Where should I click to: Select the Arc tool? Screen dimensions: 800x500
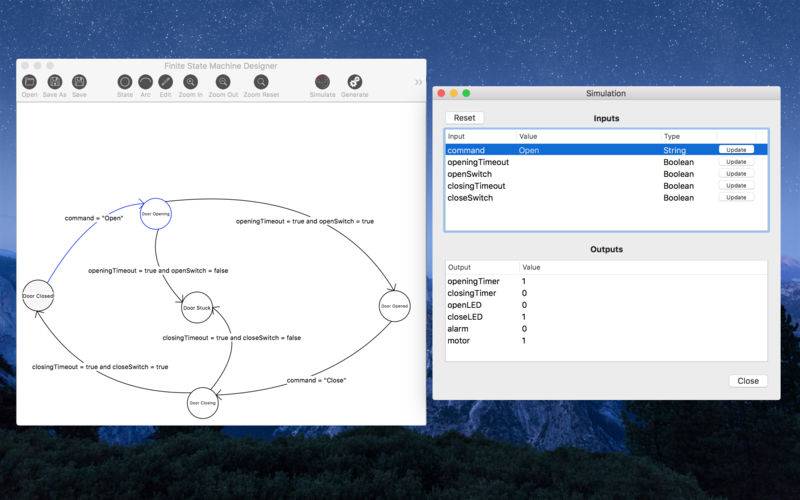[145, 82]
